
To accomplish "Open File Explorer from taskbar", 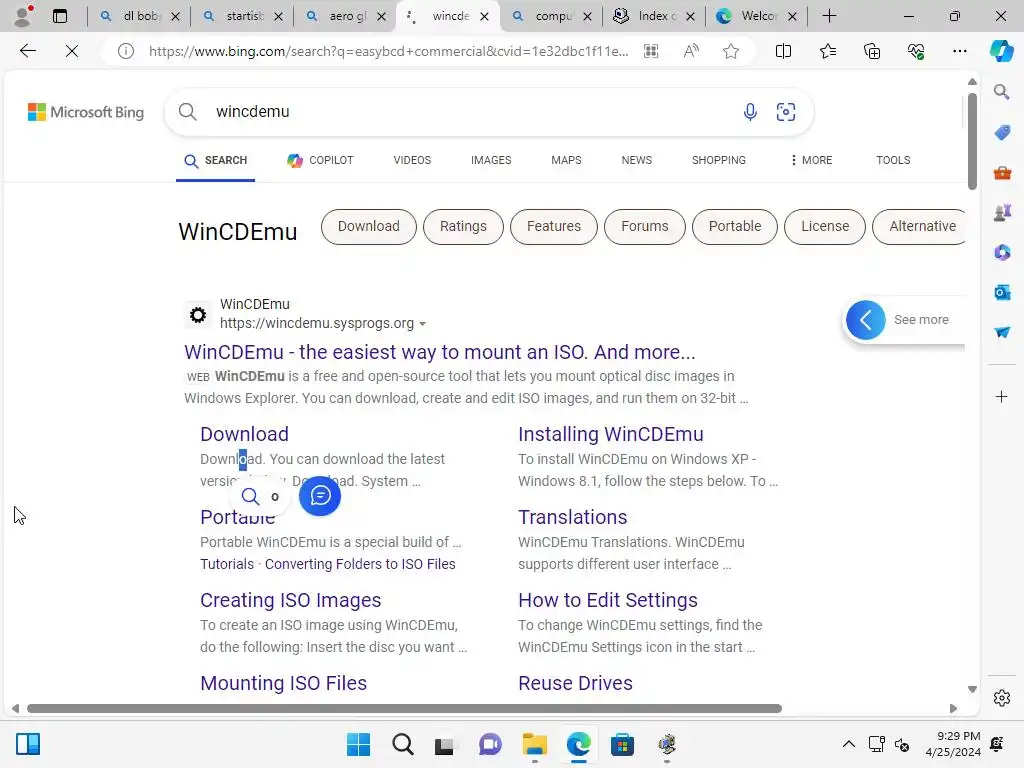I will (534, 744).
